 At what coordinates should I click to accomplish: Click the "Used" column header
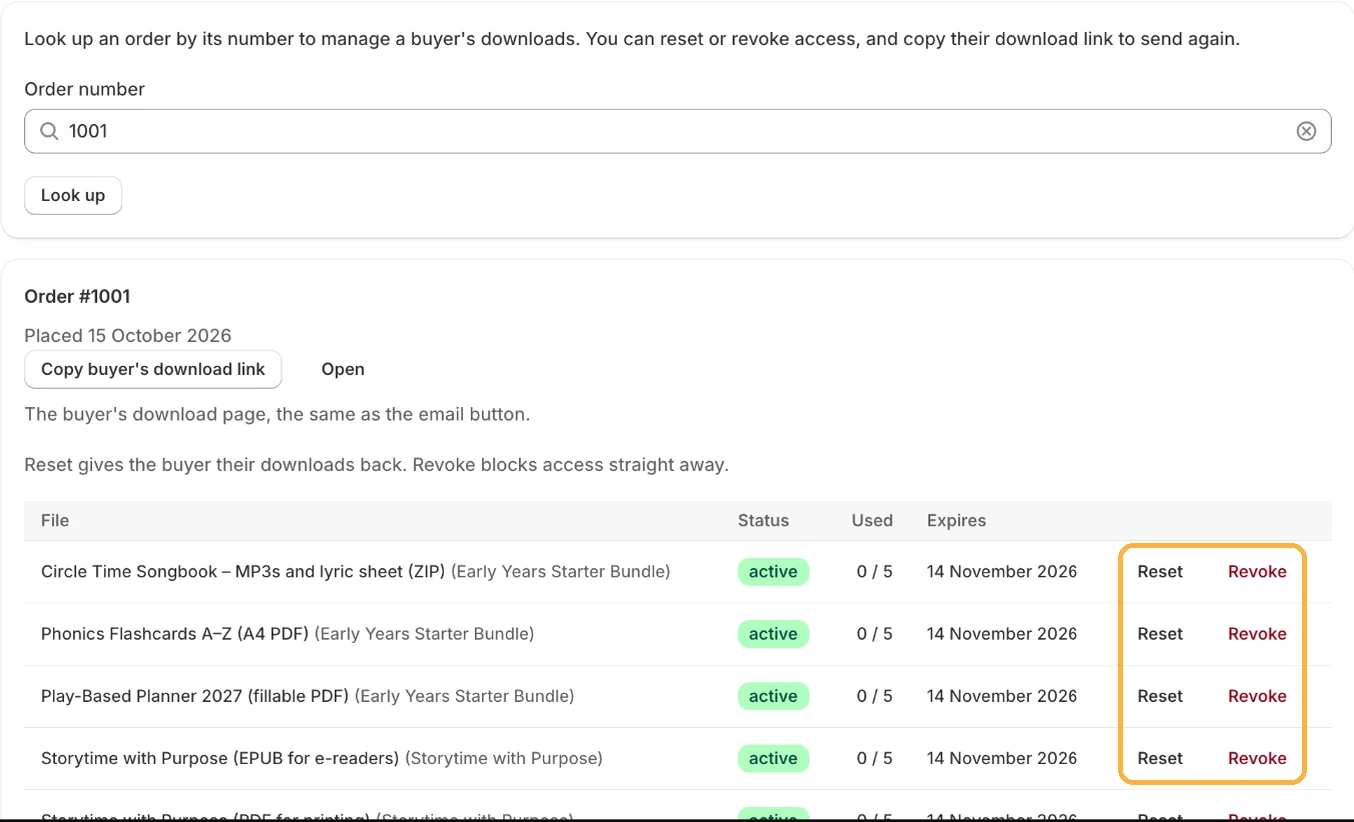point(872,520)
